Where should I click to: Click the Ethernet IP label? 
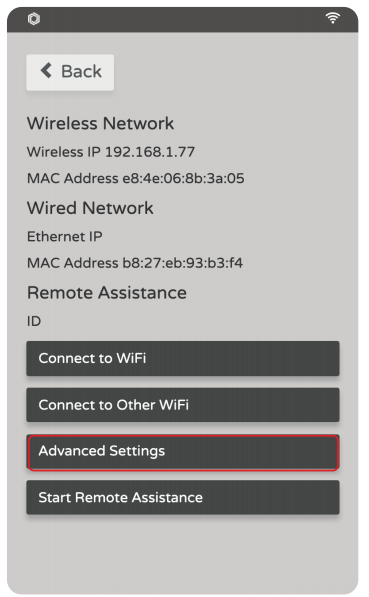(x=65, y=236)
